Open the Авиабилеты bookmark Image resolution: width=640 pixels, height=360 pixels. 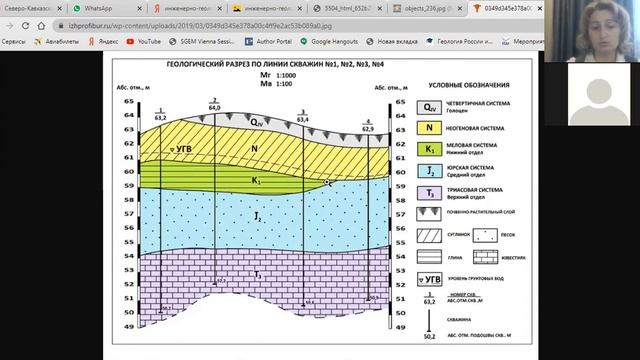tap(56, 42)
